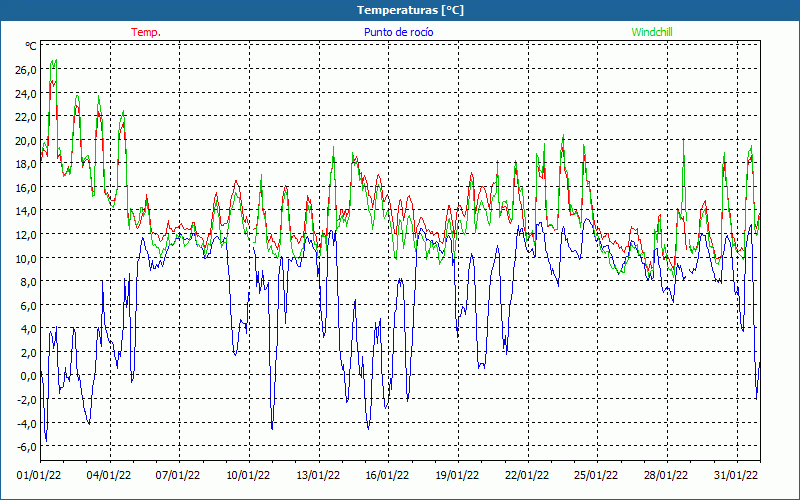
Task: Click the 4,0 y-axis value
Action: point(28,329)
